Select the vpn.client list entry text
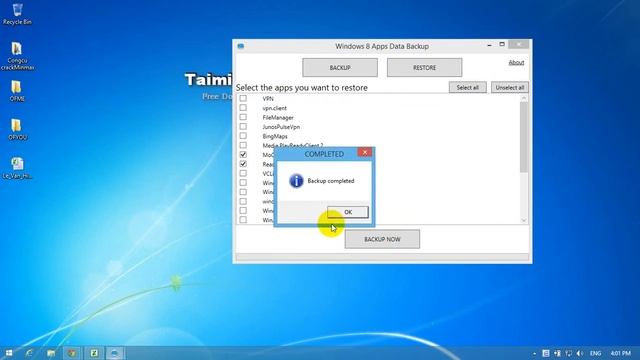The width and height of the screenshot is (640, 360). pos(274,108)
